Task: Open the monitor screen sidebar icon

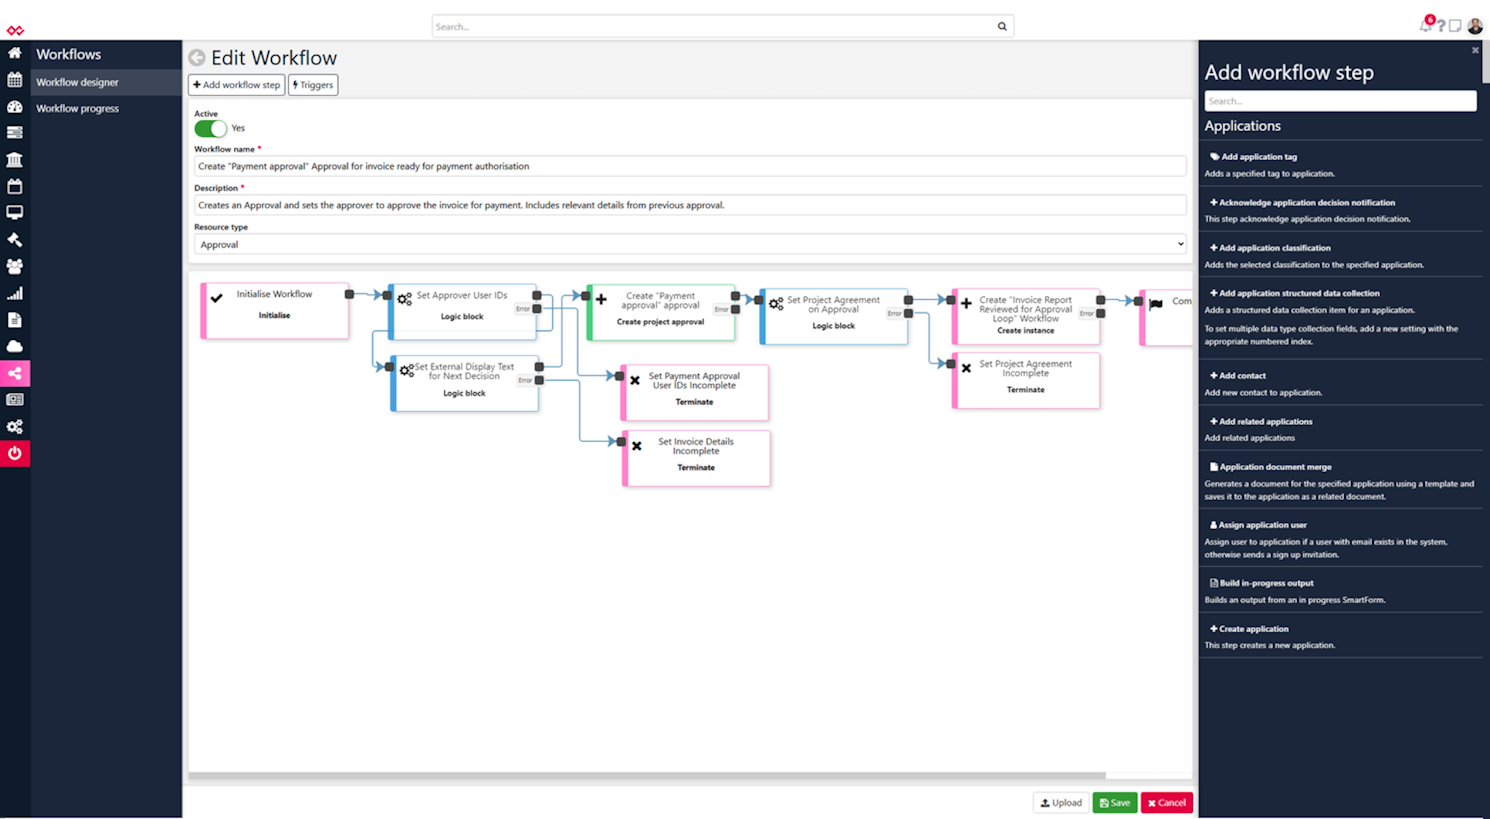Action: 14,213
